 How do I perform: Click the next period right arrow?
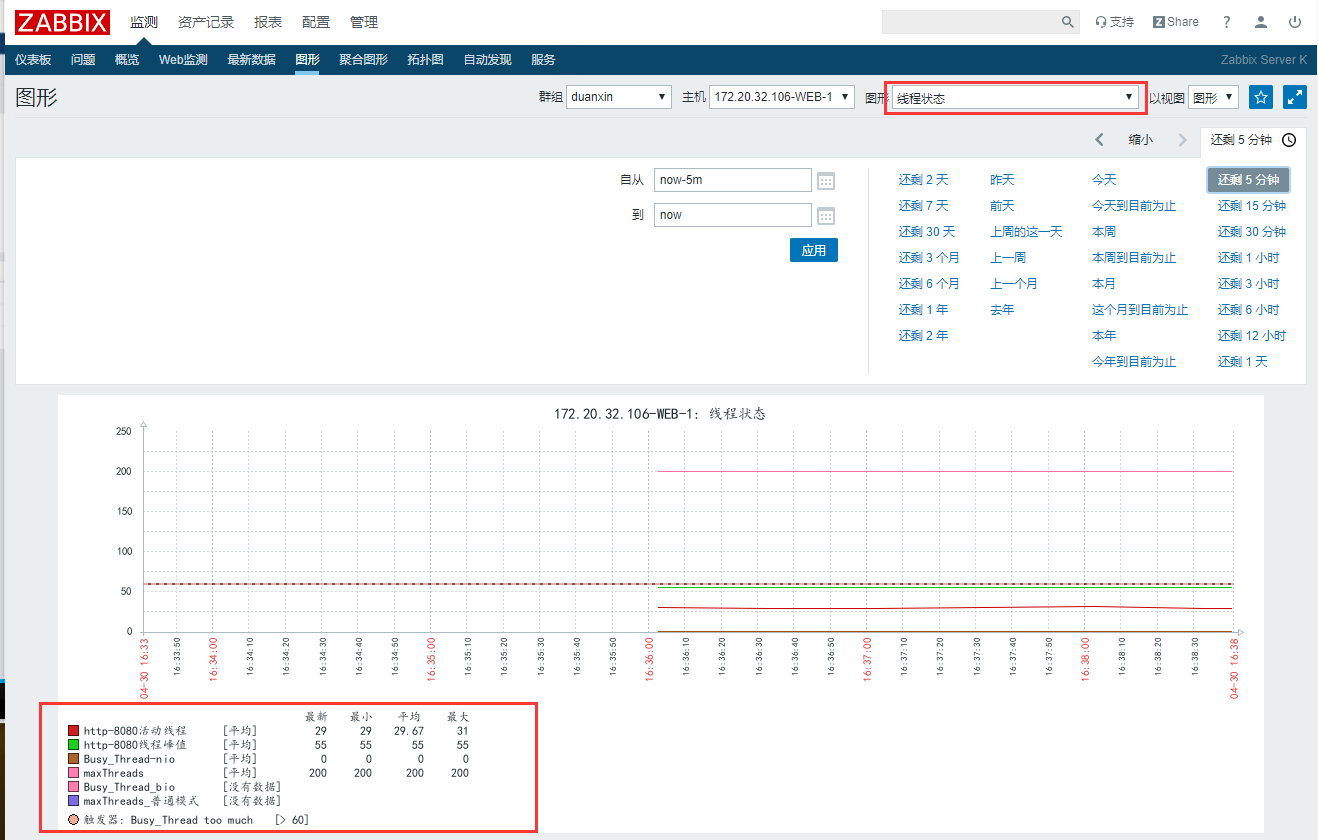1182,140
